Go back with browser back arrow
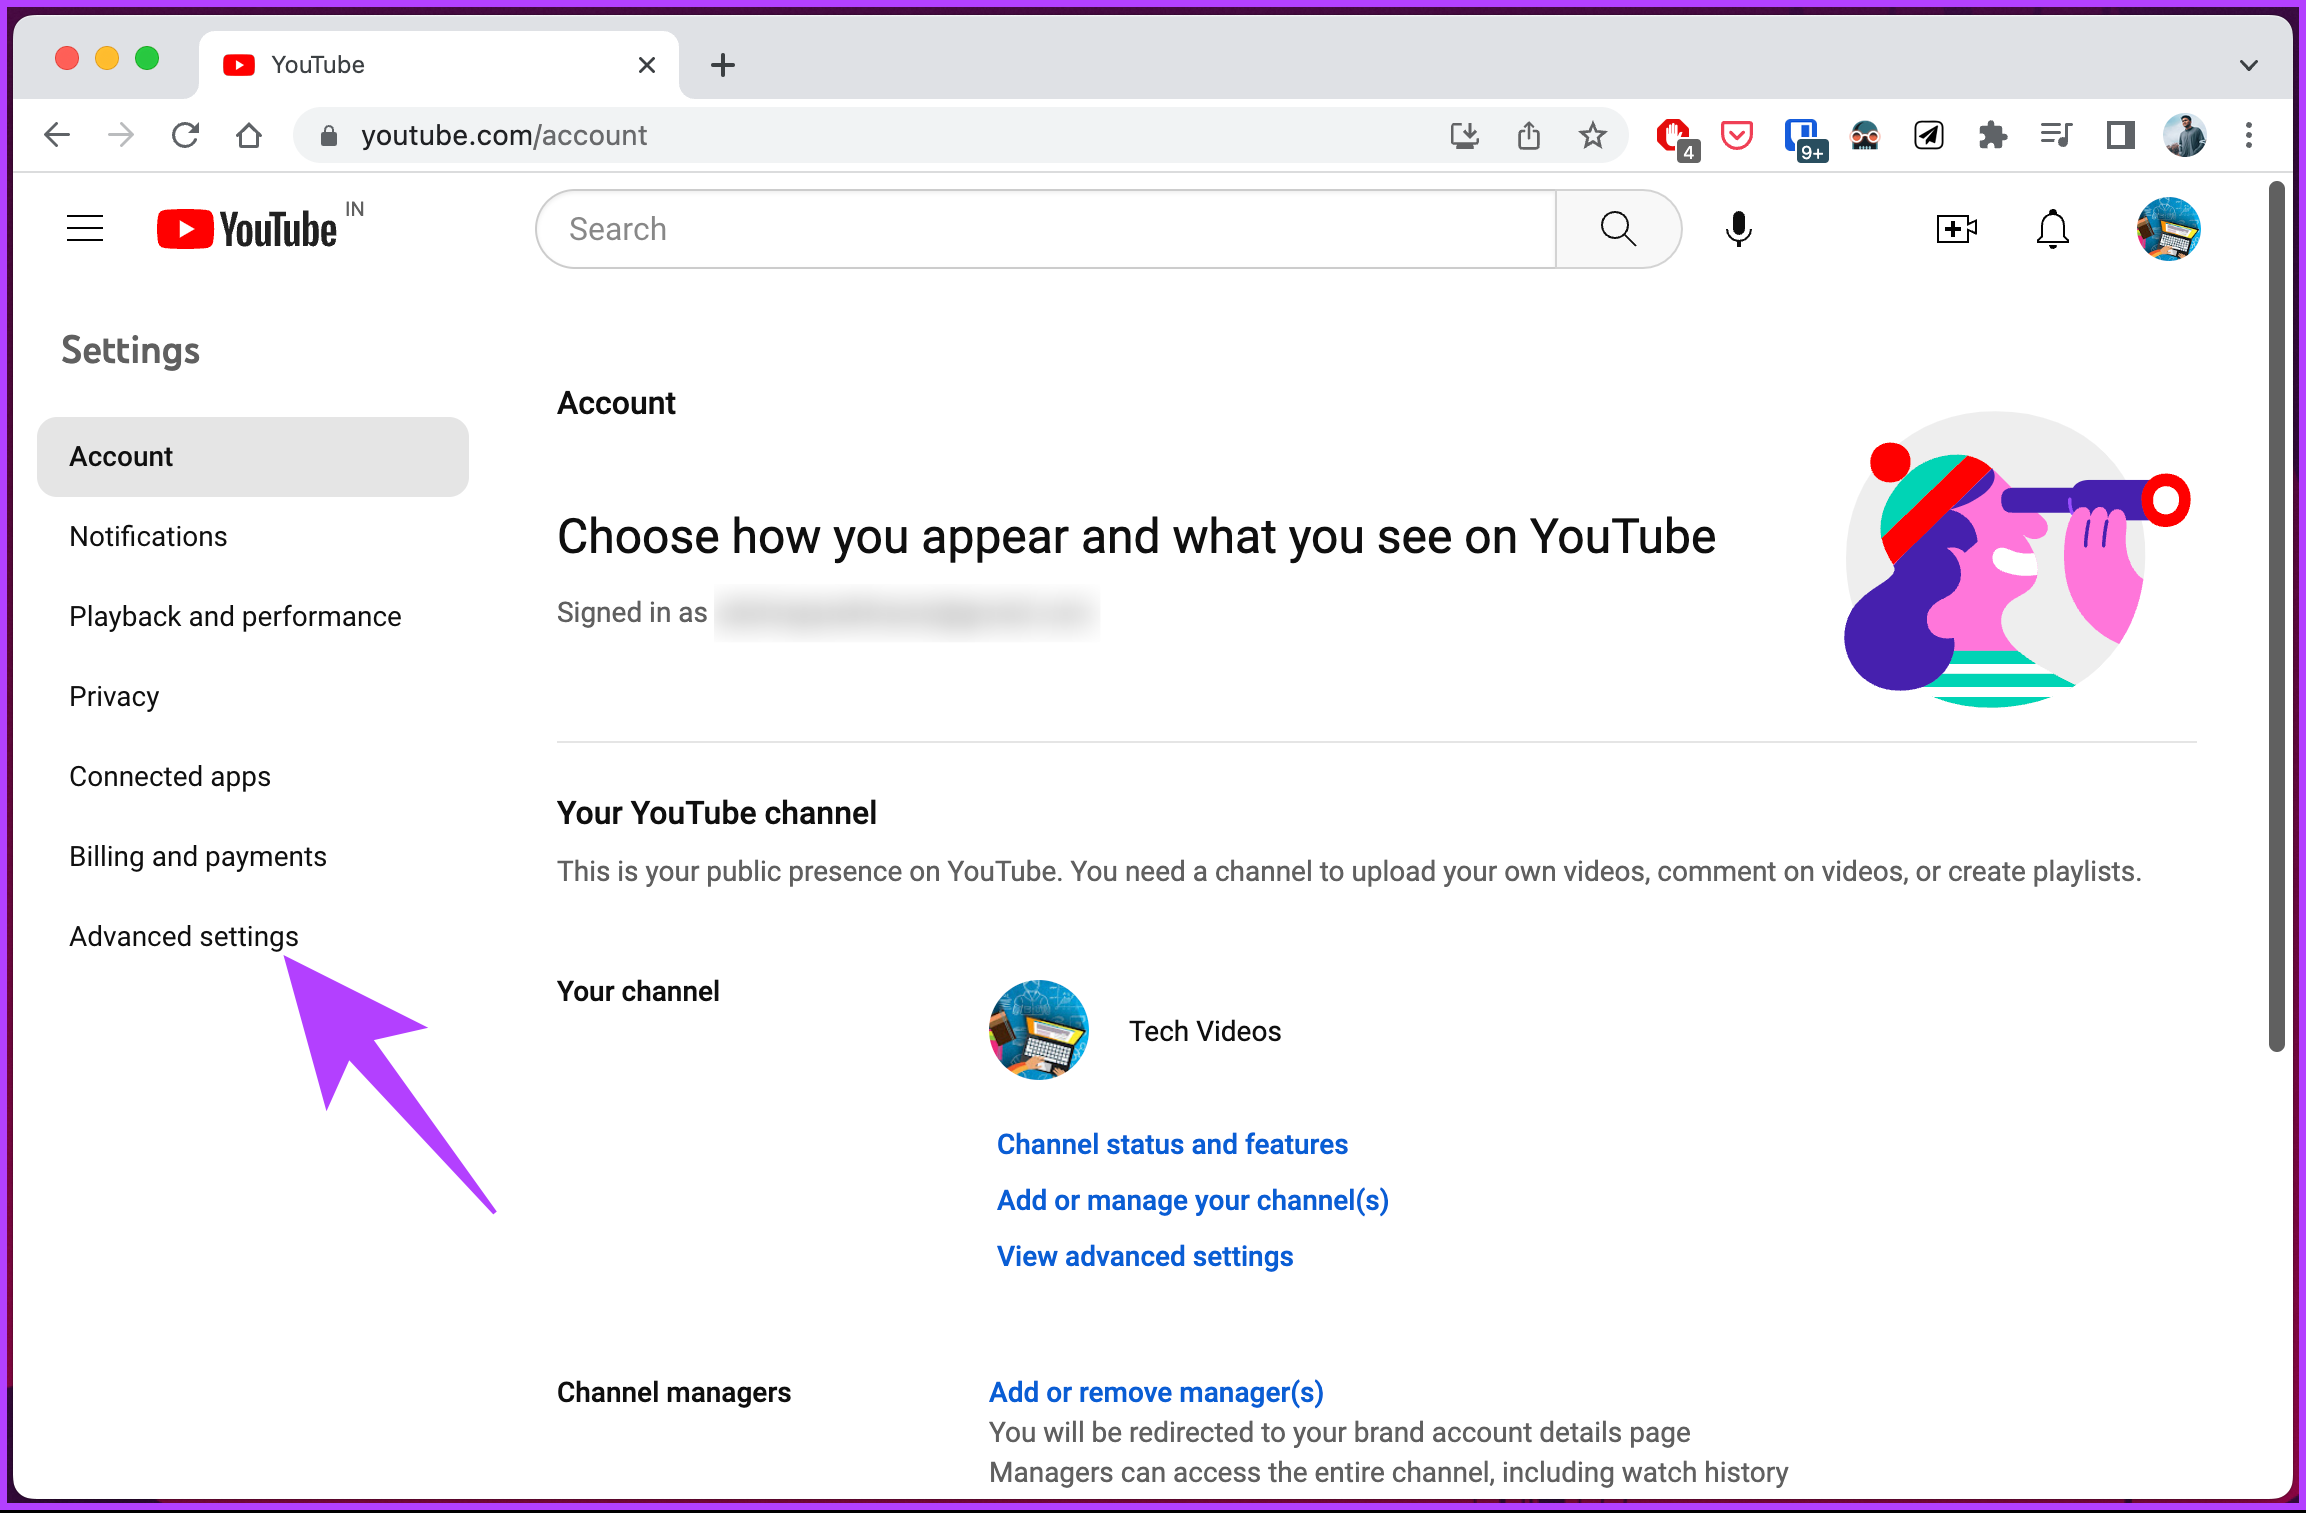The width and height of the screenshot is (2306, 1513). [x=57, y=135]
